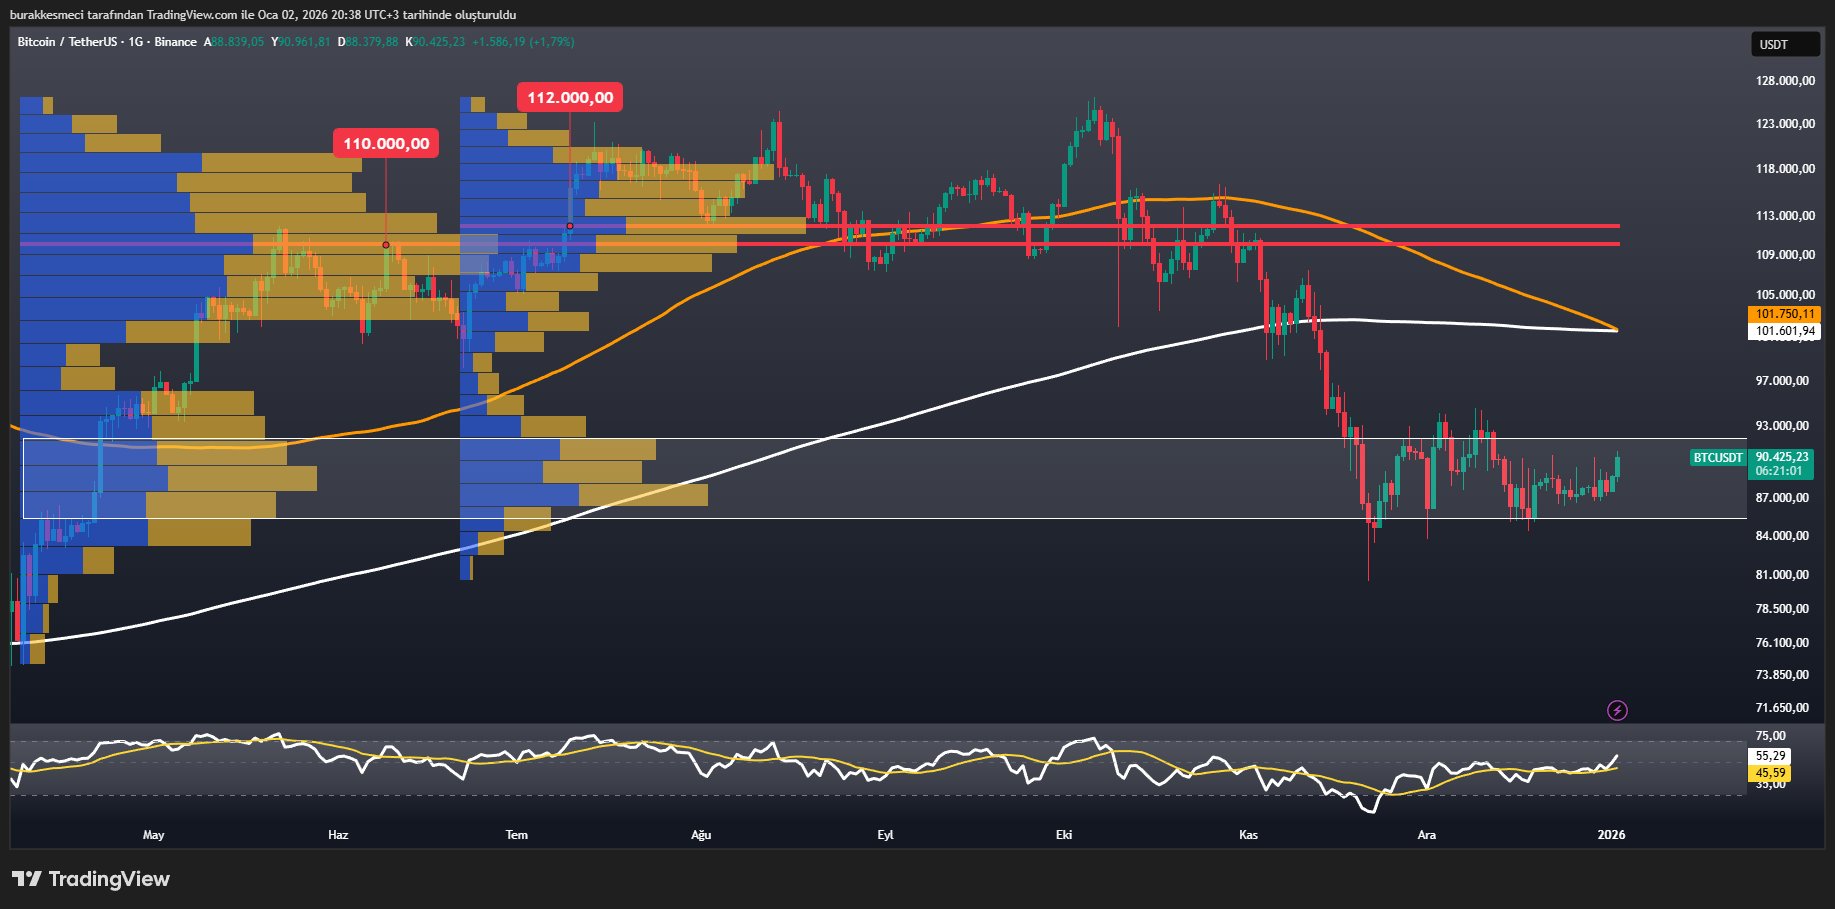Viewport: 1835px width, 909px height.
Task: Click the purple lightning bolt icon
Action: (1617, 710)
